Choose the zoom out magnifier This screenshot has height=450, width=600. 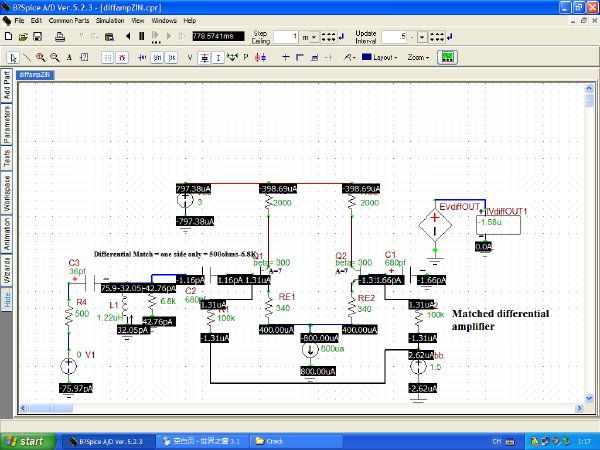point(55,58)
